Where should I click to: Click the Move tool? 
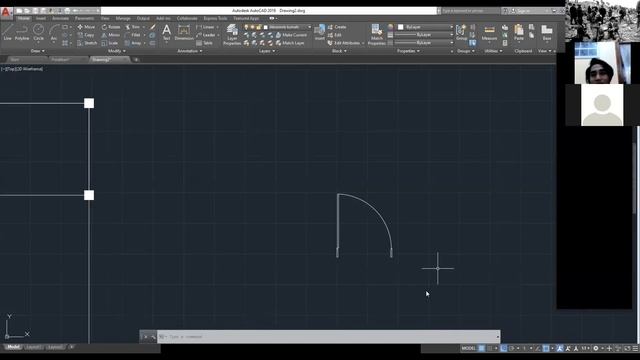tap(86, 27)
